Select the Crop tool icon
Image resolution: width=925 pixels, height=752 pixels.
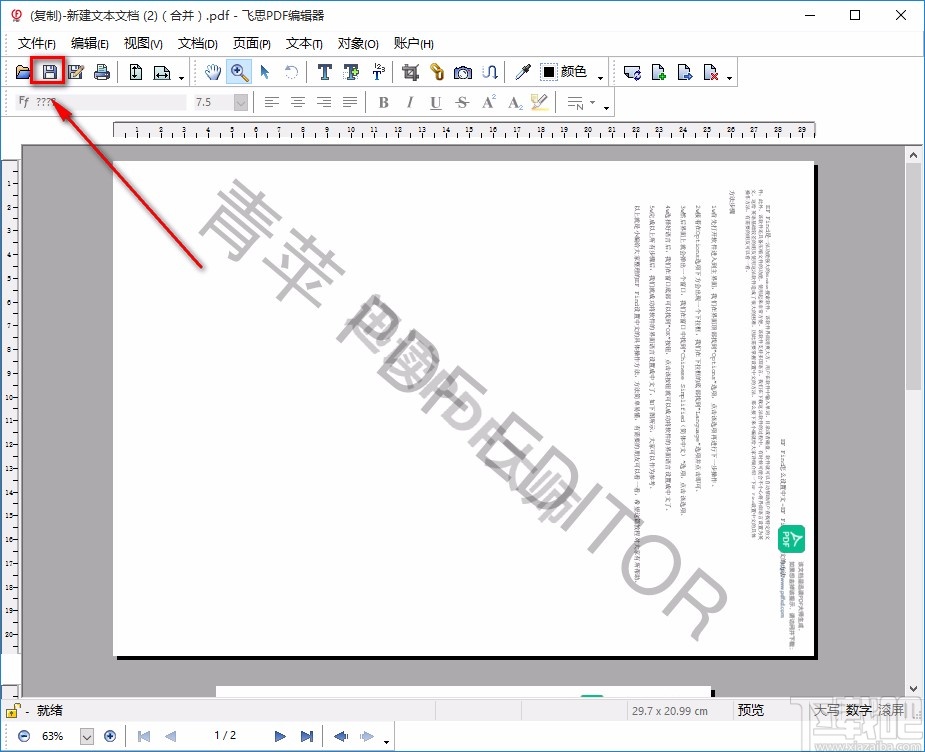[410, 72]
